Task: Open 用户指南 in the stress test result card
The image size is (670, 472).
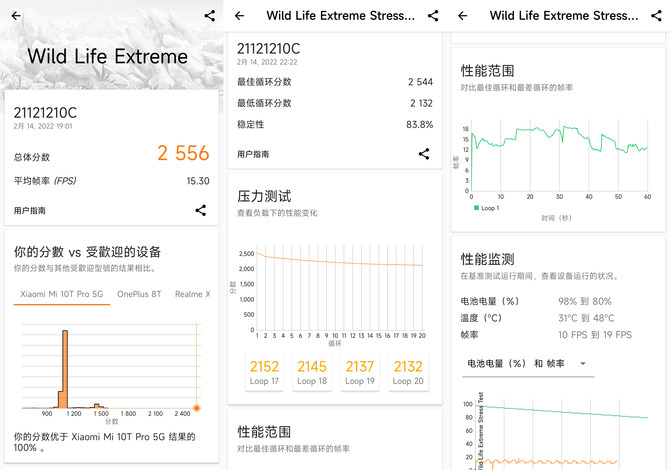Action: click(x=253, y=154)
